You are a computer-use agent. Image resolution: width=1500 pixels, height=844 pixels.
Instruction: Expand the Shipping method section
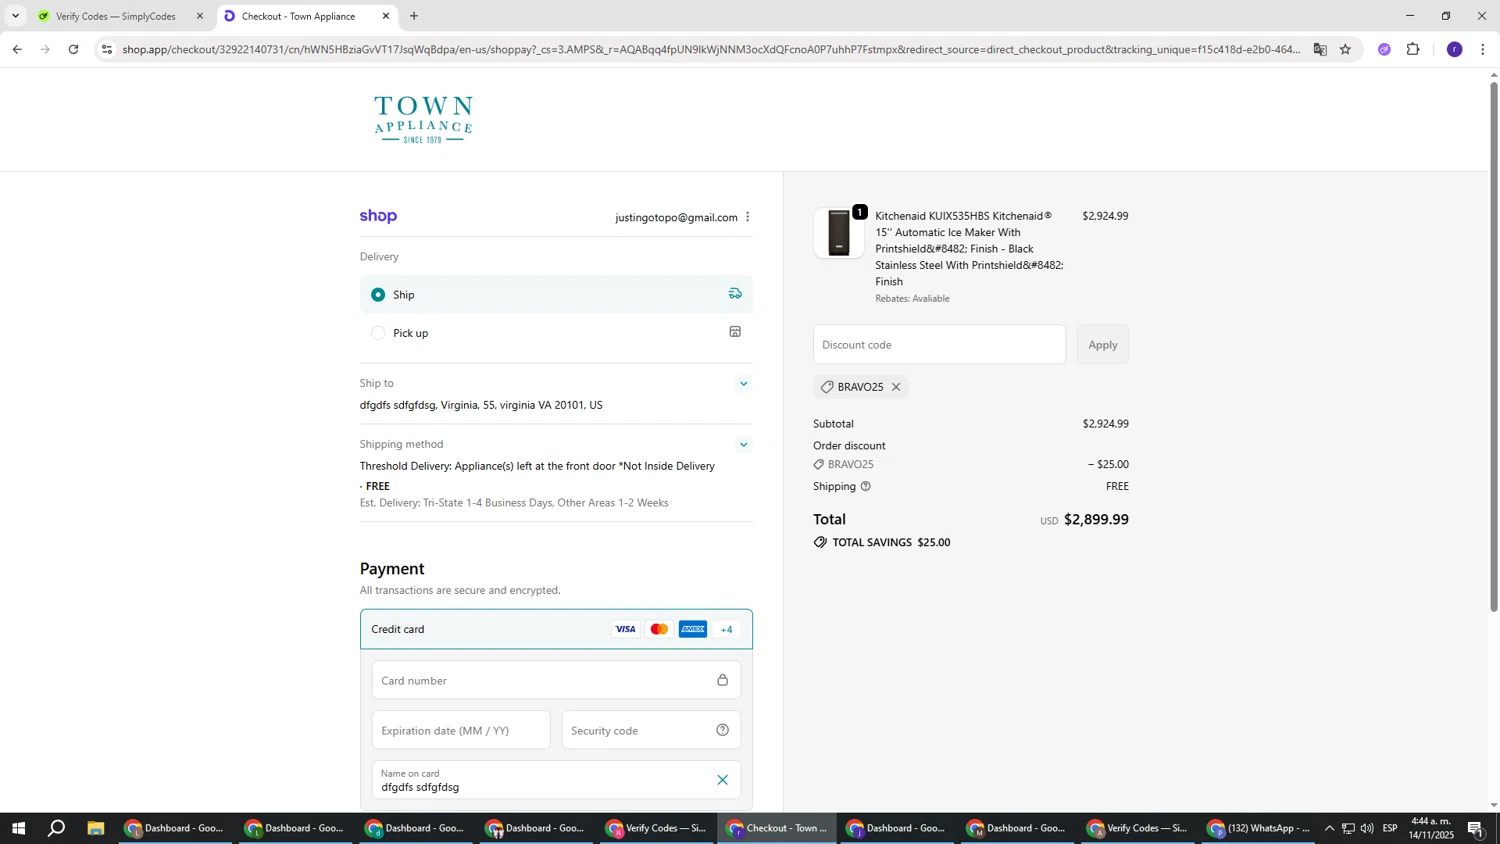coord(743,445)
